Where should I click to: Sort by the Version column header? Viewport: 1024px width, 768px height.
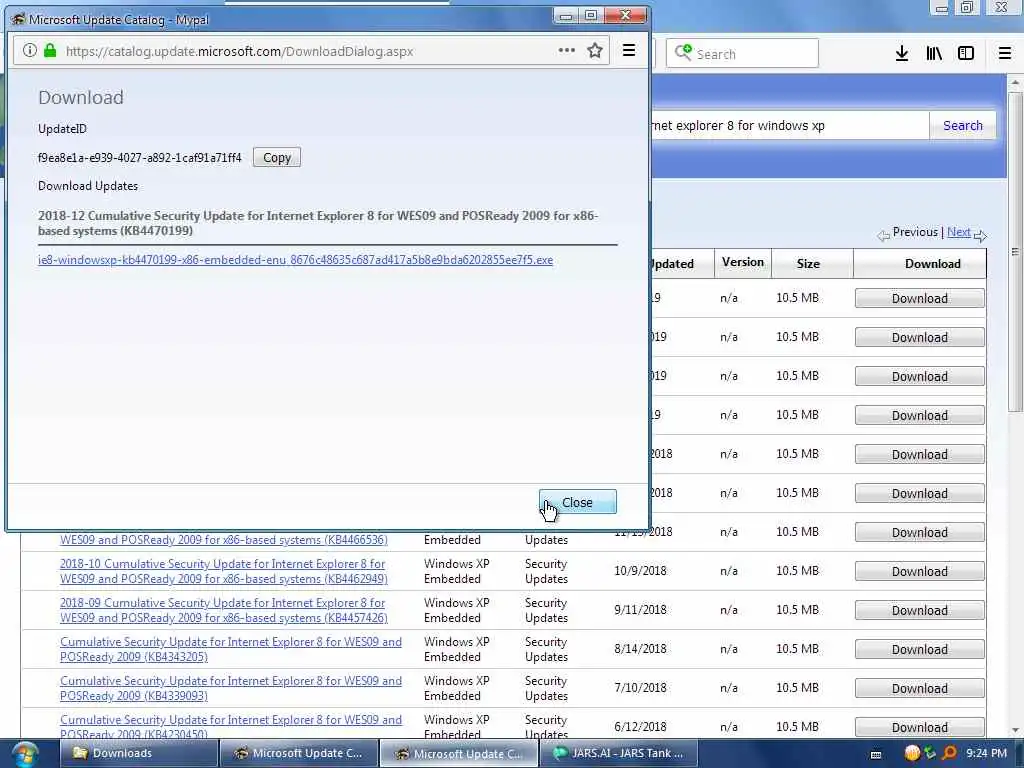click(x=743, y=263)
